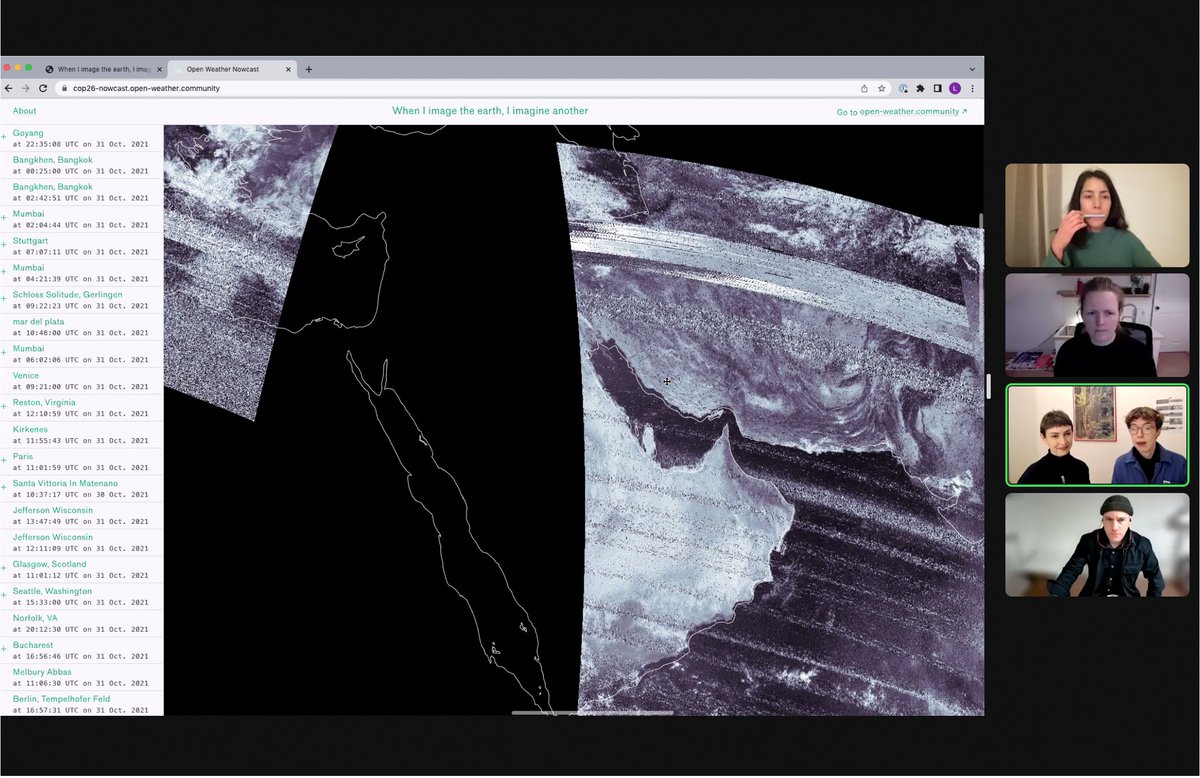Click the blue extension icon in toolbar

point(903,88)
